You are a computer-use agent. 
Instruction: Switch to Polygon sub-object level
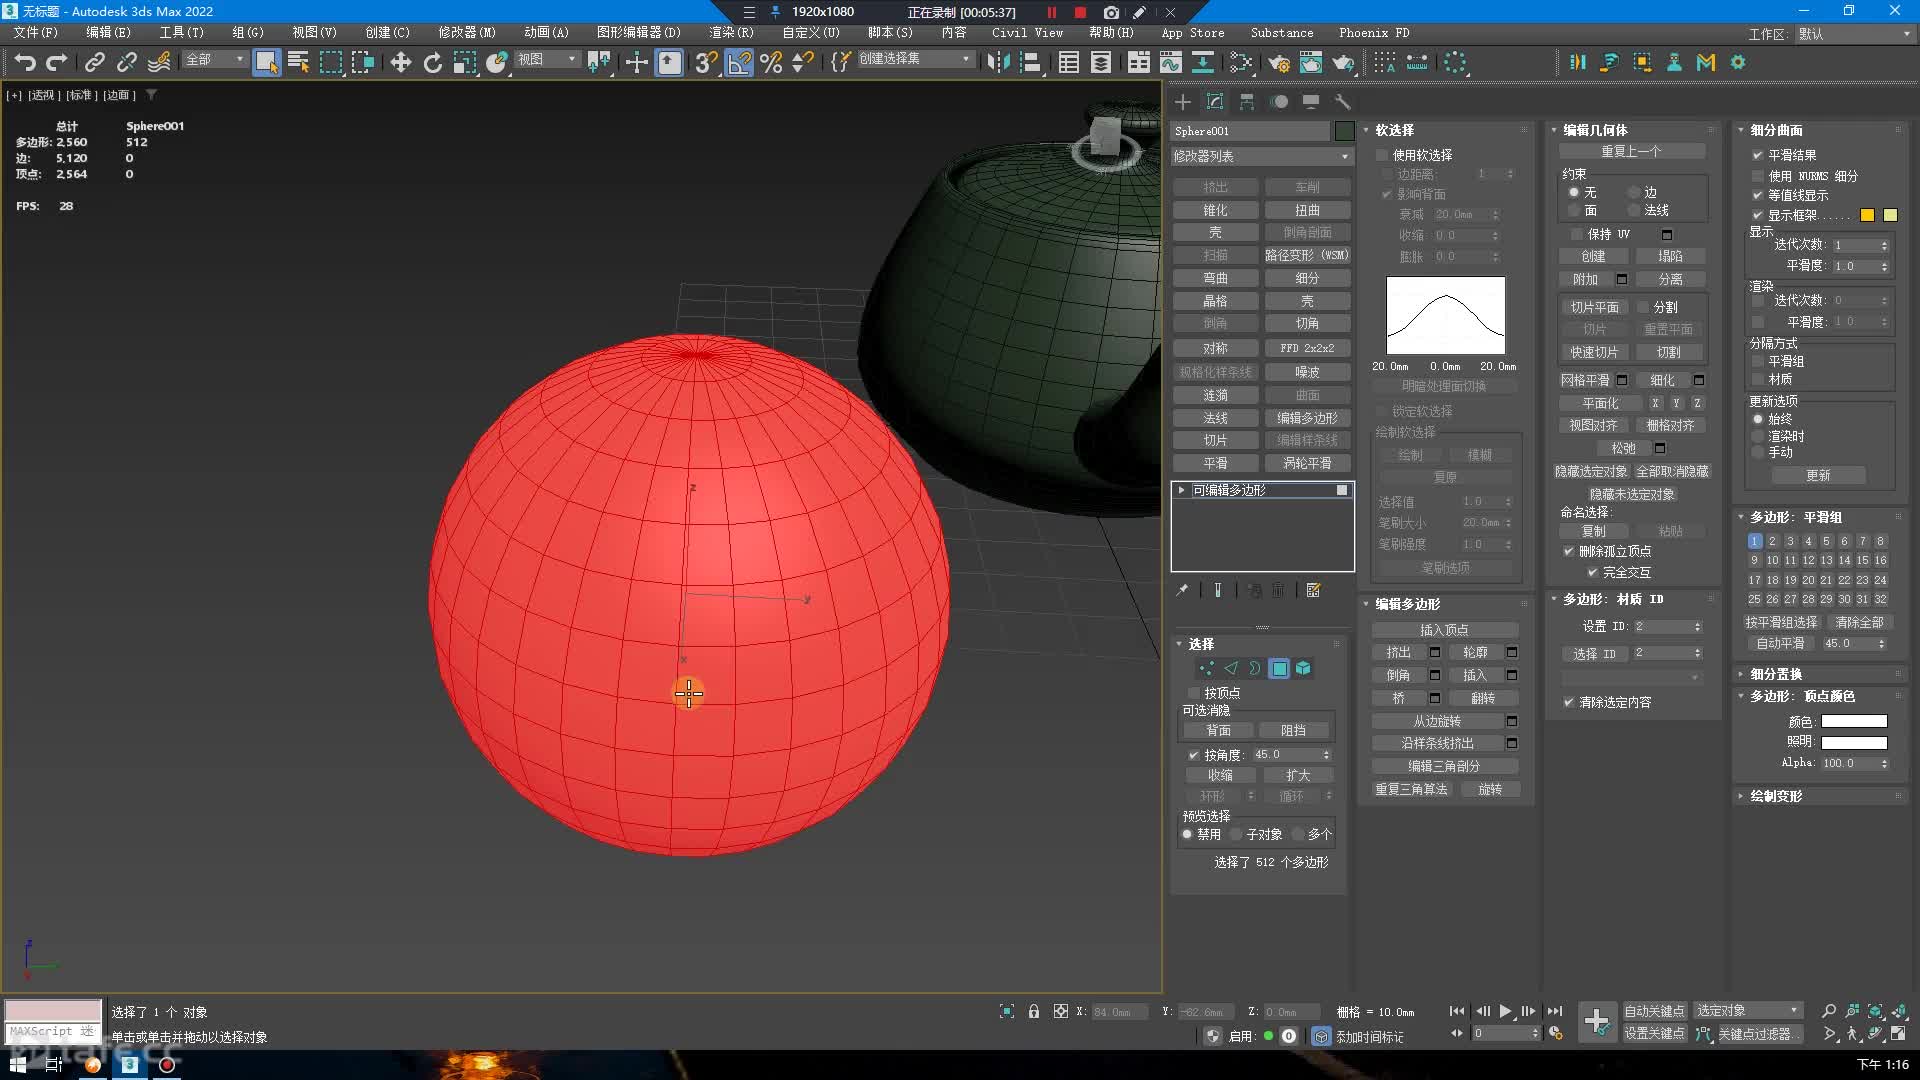click(x=1279, y=668)
